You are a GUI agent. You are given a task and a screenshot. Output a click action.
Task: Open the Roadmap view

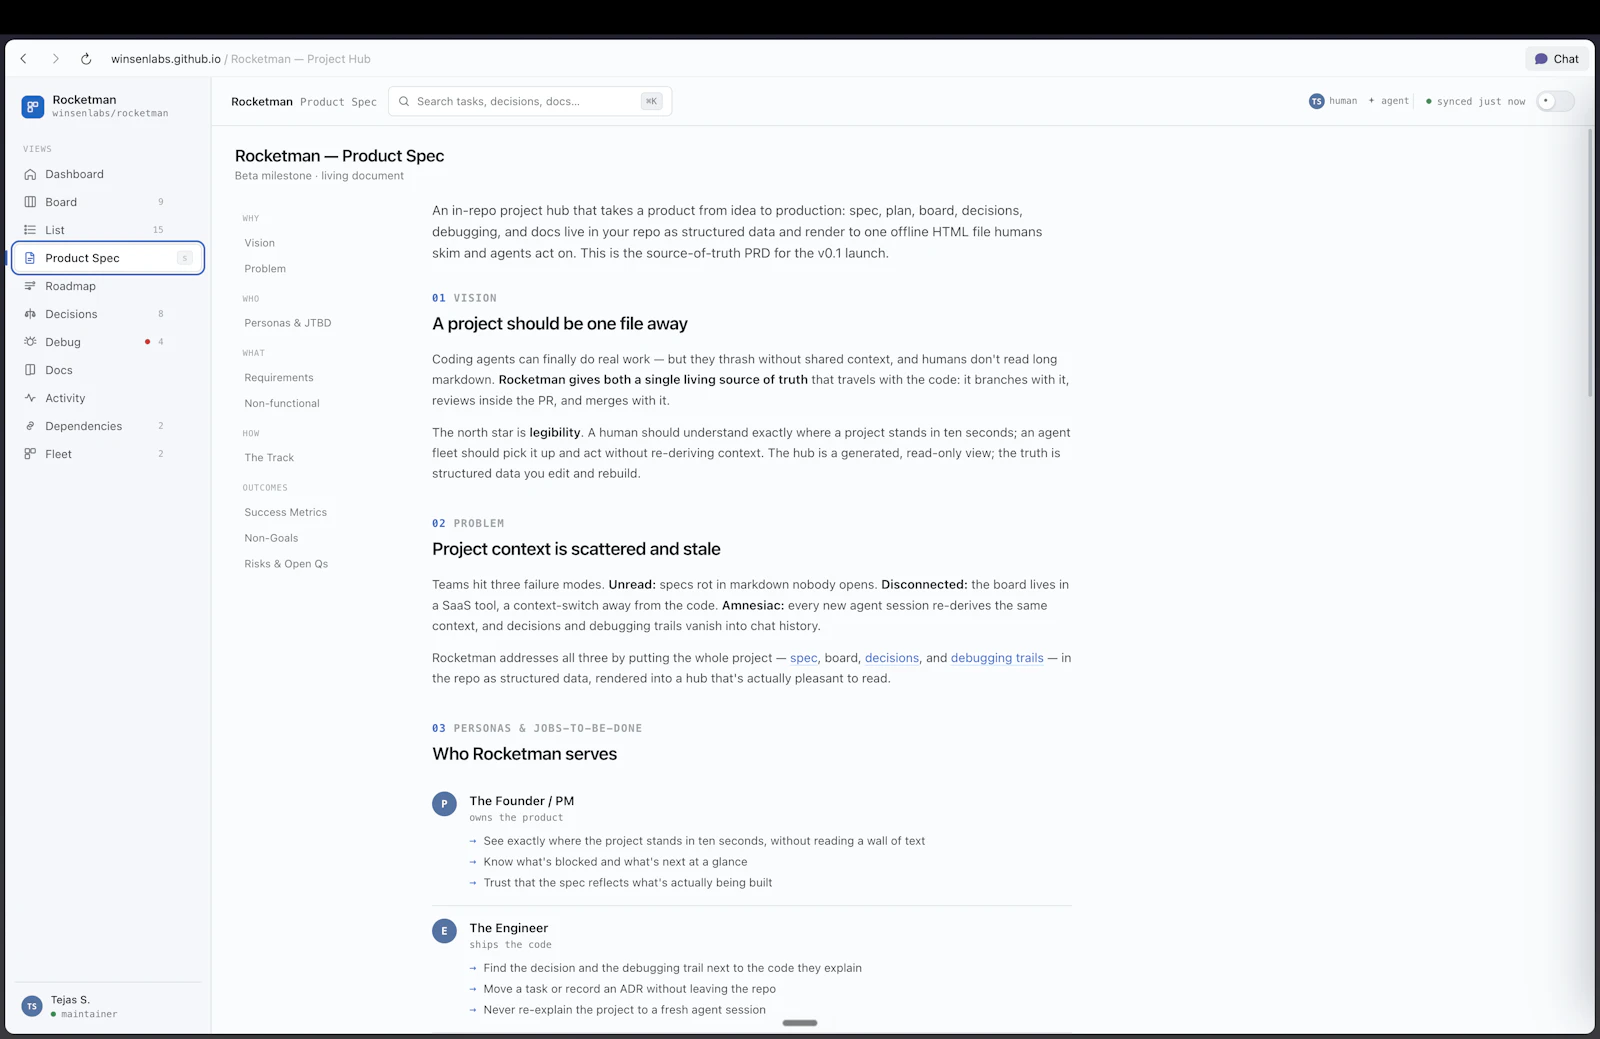pos(108,286)
